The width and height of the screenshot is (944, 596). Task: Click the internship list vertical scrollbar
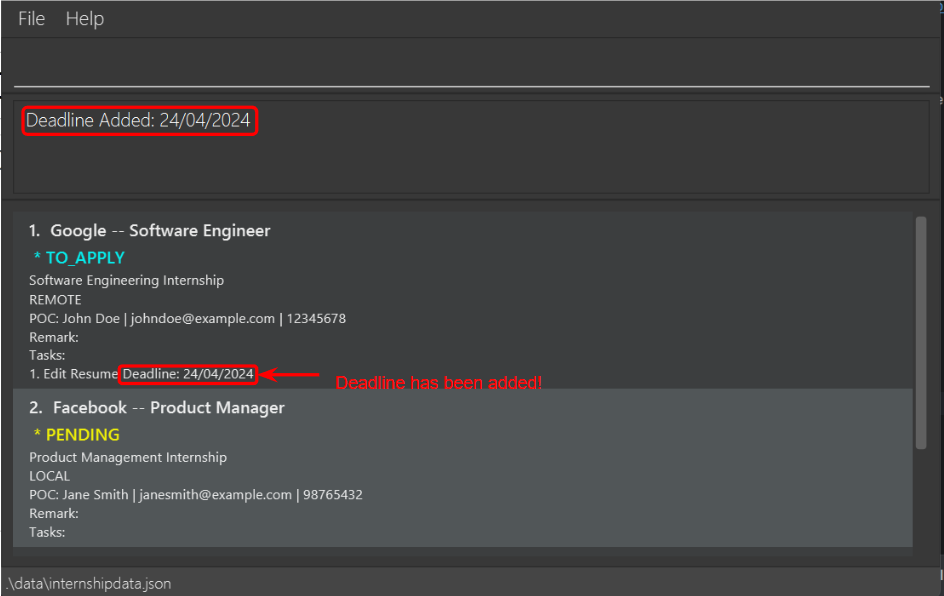921,333
